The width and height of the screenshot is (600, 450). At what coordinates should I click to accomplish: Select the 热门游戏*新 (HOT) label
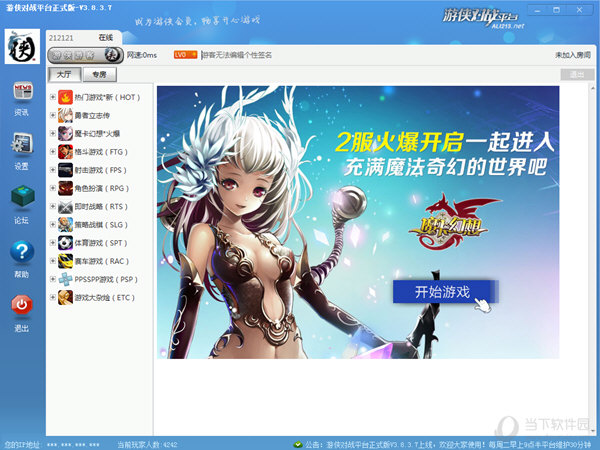(107, 98)
